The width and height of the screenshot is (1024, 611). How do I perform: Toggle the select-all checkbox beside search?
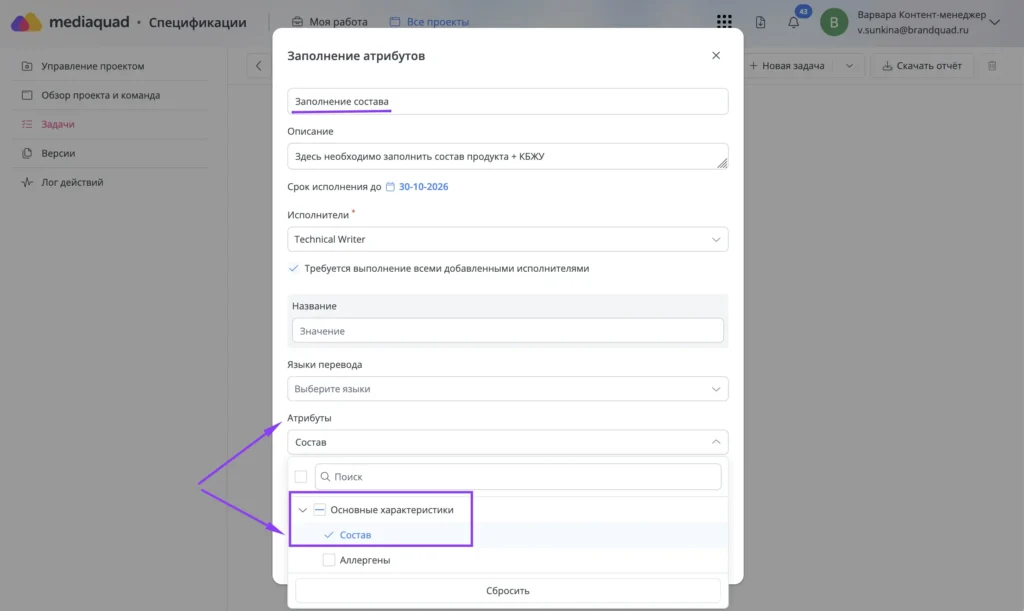[x=300, y=477]
